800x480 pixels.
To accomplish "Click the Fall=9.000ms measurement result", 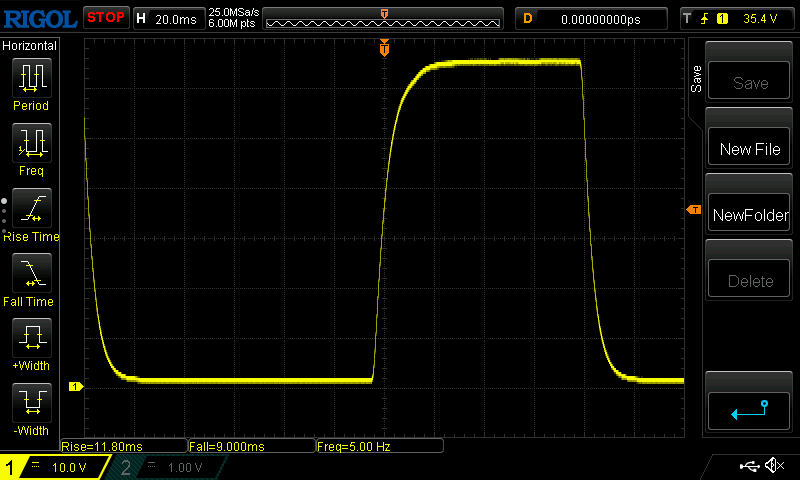I will coord(252,446).
